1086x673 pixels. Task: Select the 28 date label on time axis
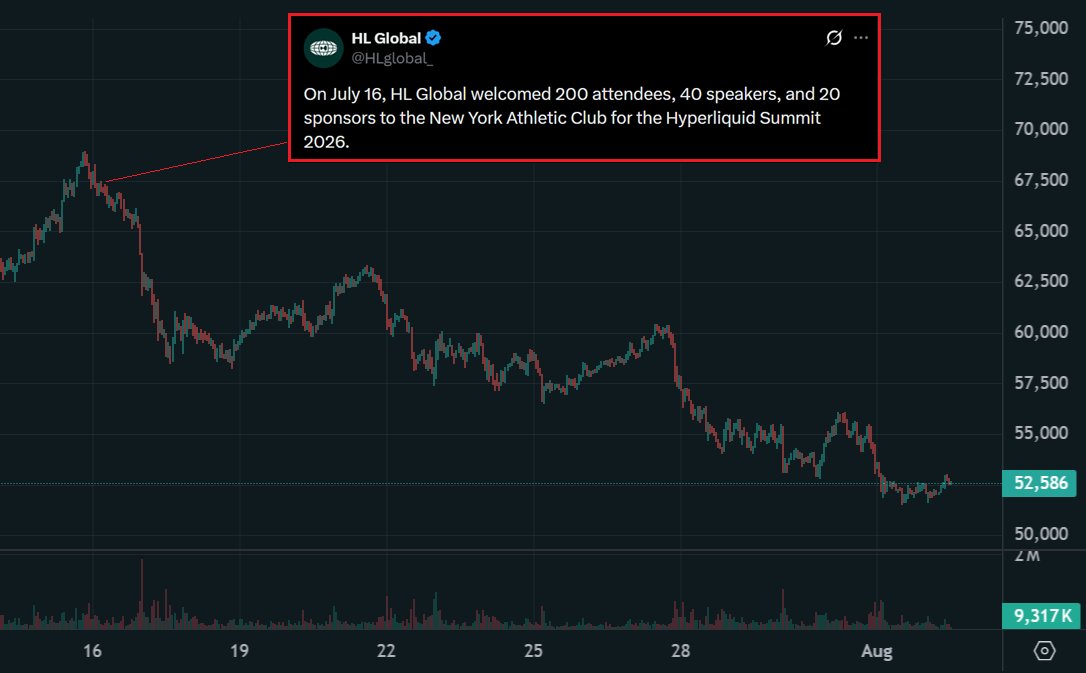click(x=681, y=651)
